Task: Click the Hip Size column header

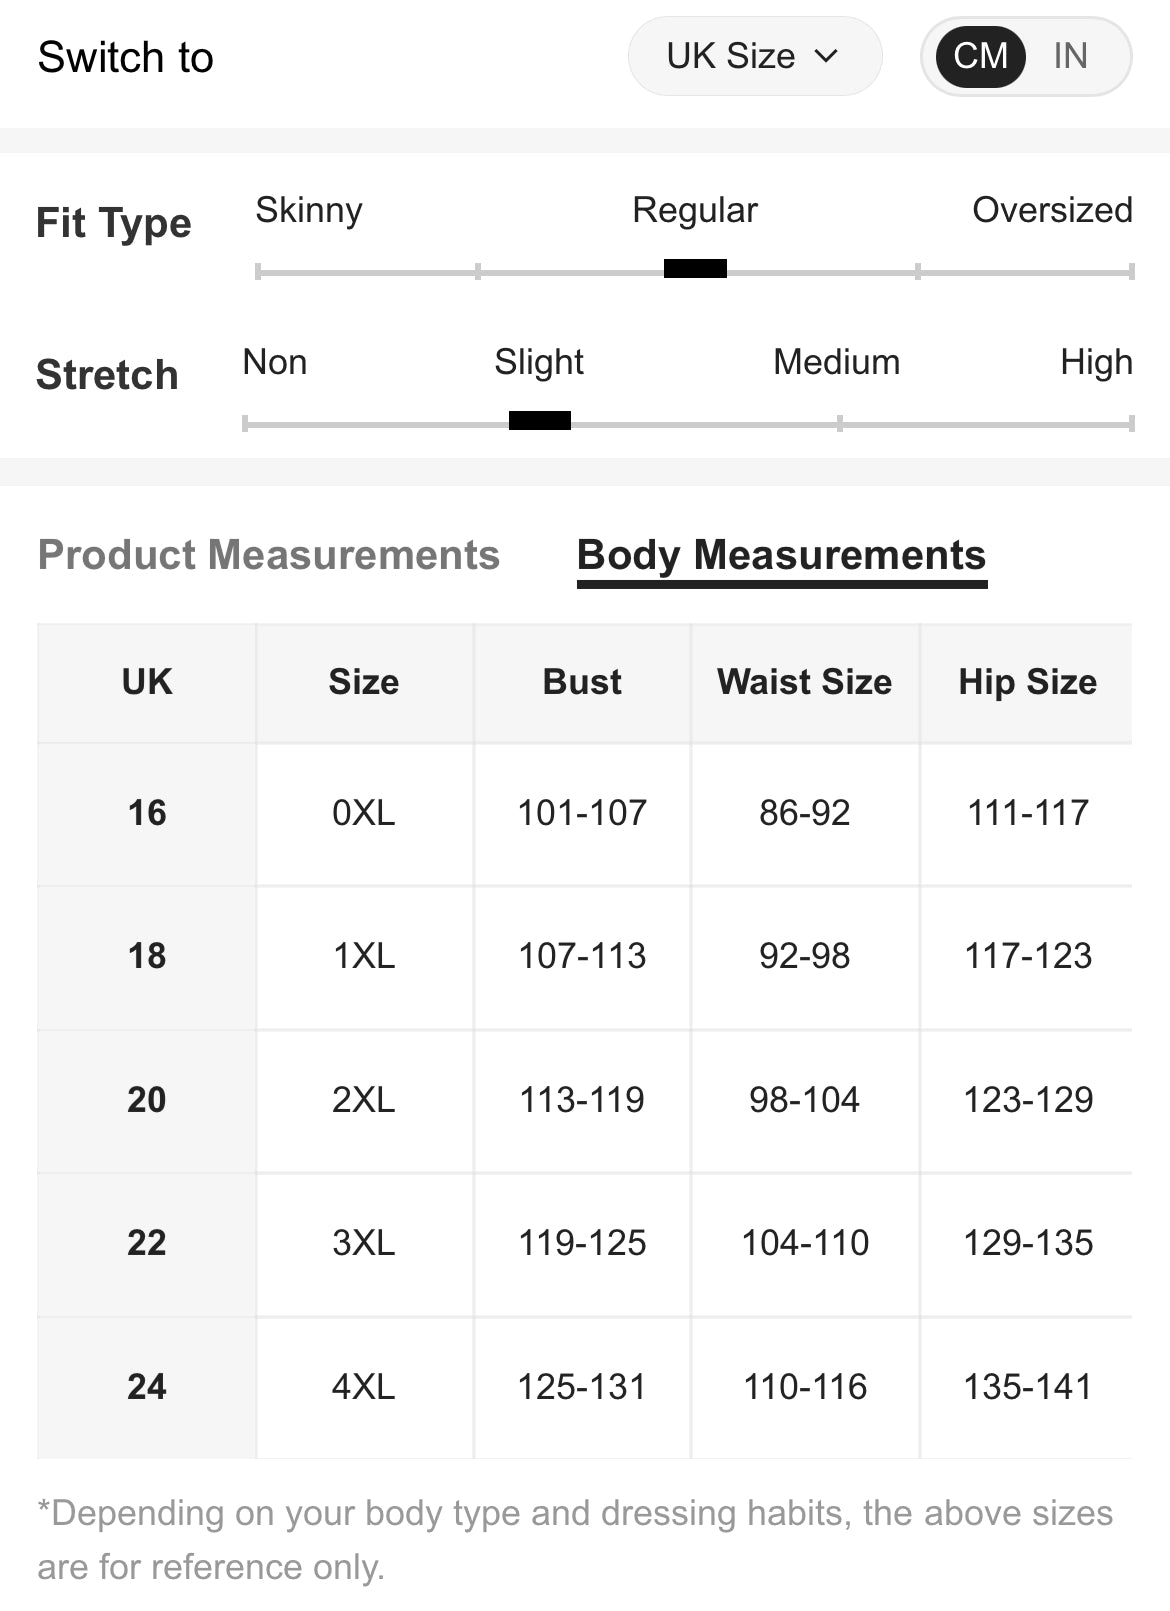Action: pos(1027,682)
